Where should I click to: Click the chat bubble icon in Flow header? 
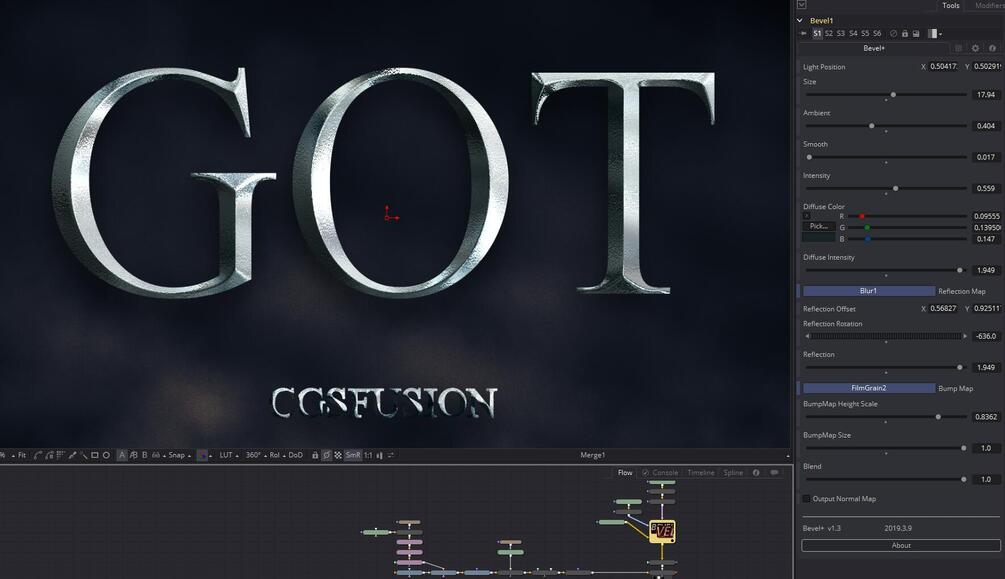(x=774, y=473)
